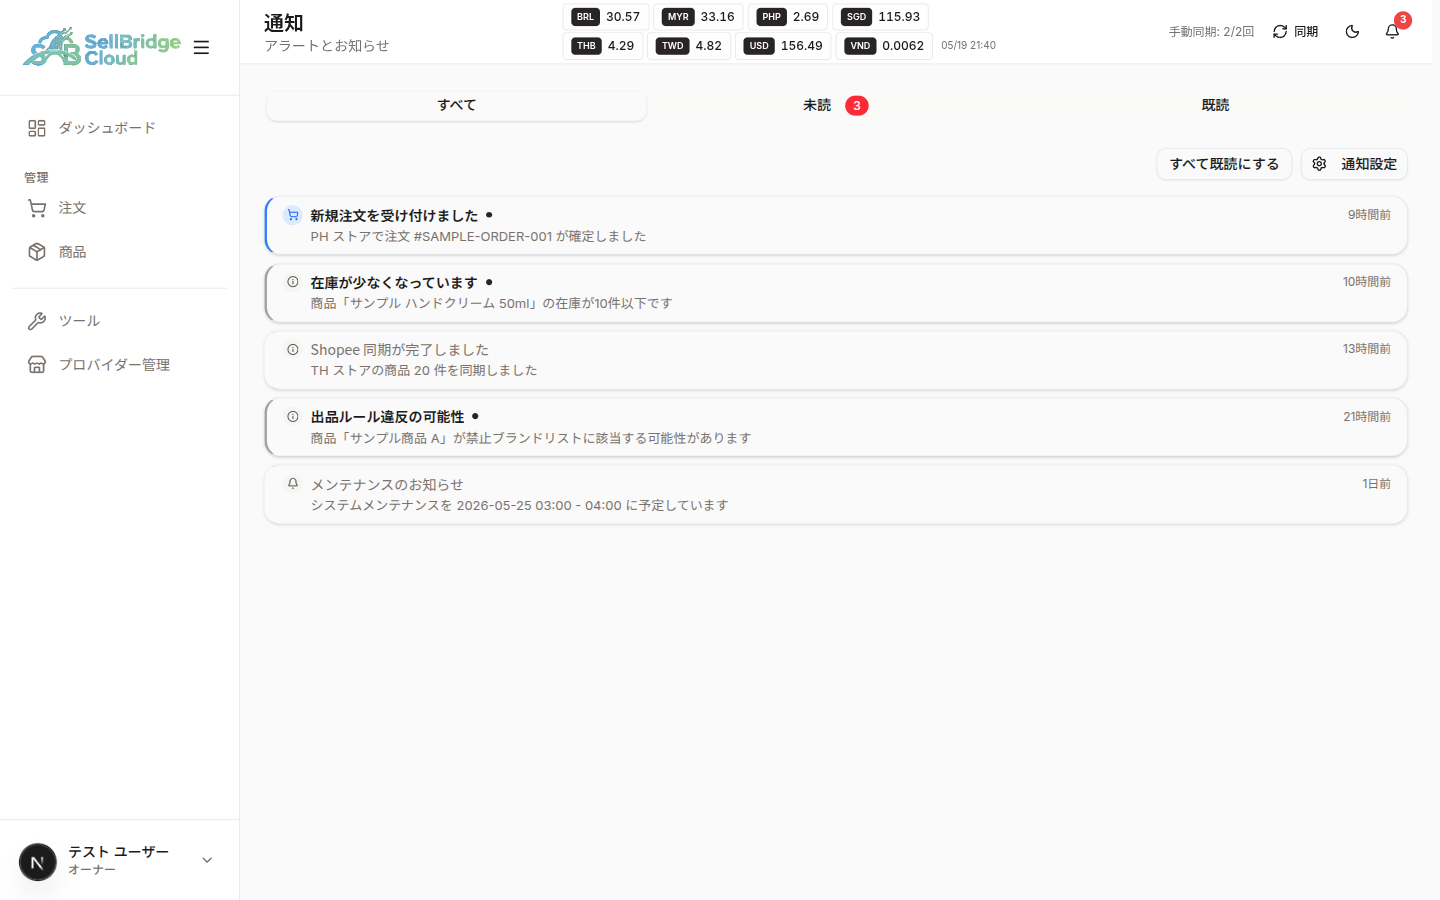Click the BRL 30.57 rate badge
Viewport: 1440px width, 900px height.
pos(606,17)
